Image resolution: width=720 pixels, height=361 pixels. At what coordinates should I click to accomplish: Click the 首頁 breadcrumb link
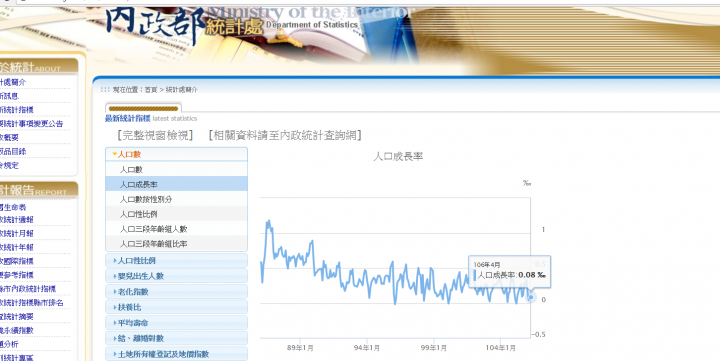click(x=151, y=90)
